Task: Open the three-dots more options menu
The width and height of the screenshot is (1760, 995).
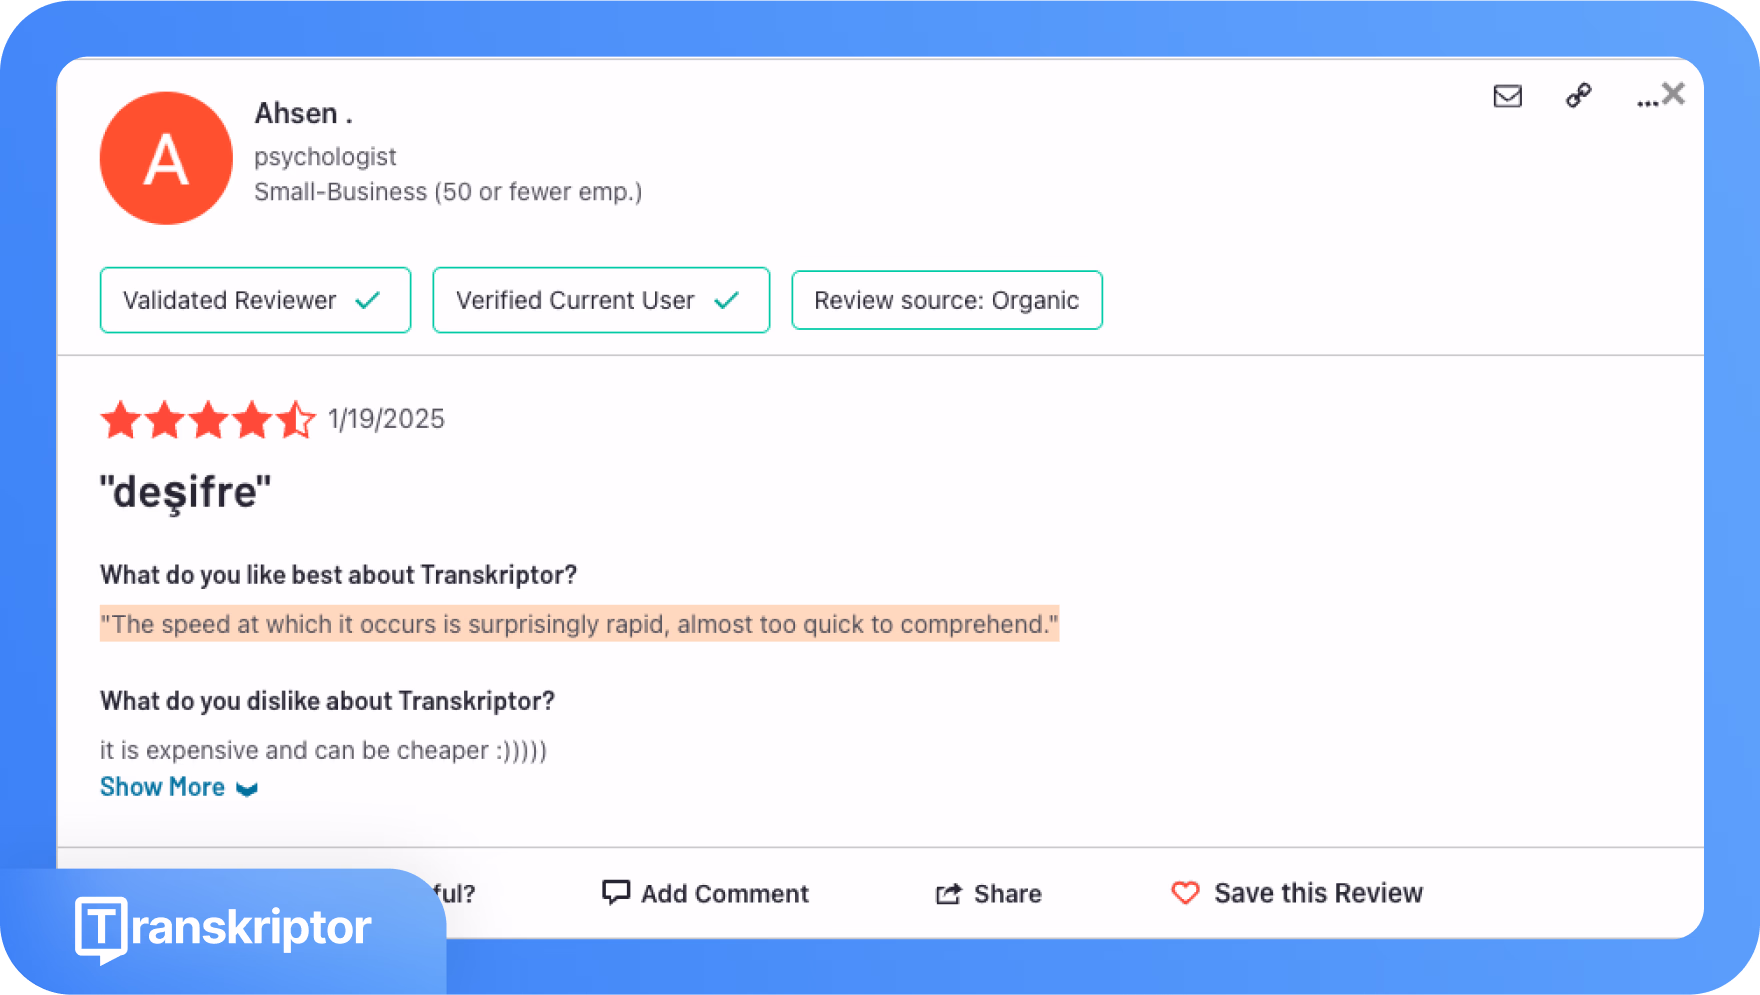Action: tap(1646, 102)
